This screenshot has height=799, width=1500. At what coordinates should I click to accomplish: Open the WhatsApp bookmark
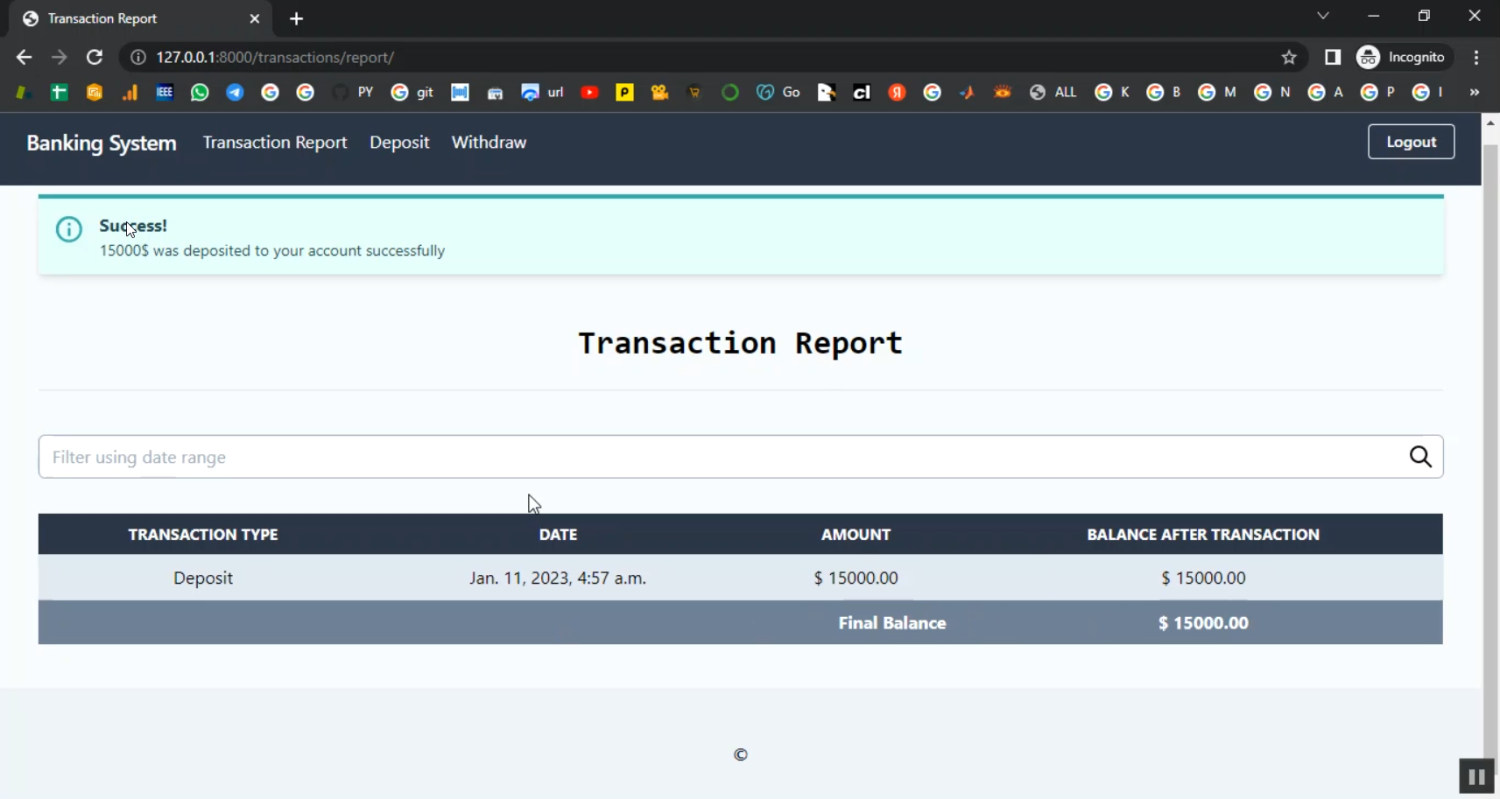pos(200,92)
